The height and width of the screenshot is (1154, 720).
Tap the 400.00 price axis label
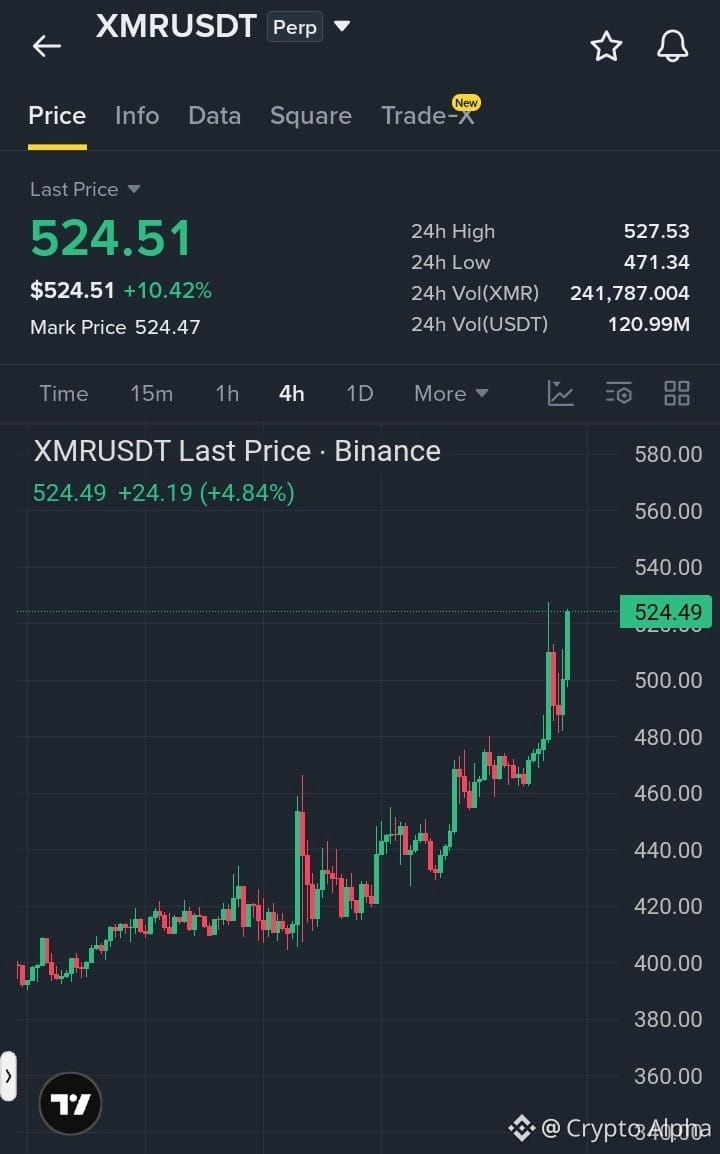point(668,963)
